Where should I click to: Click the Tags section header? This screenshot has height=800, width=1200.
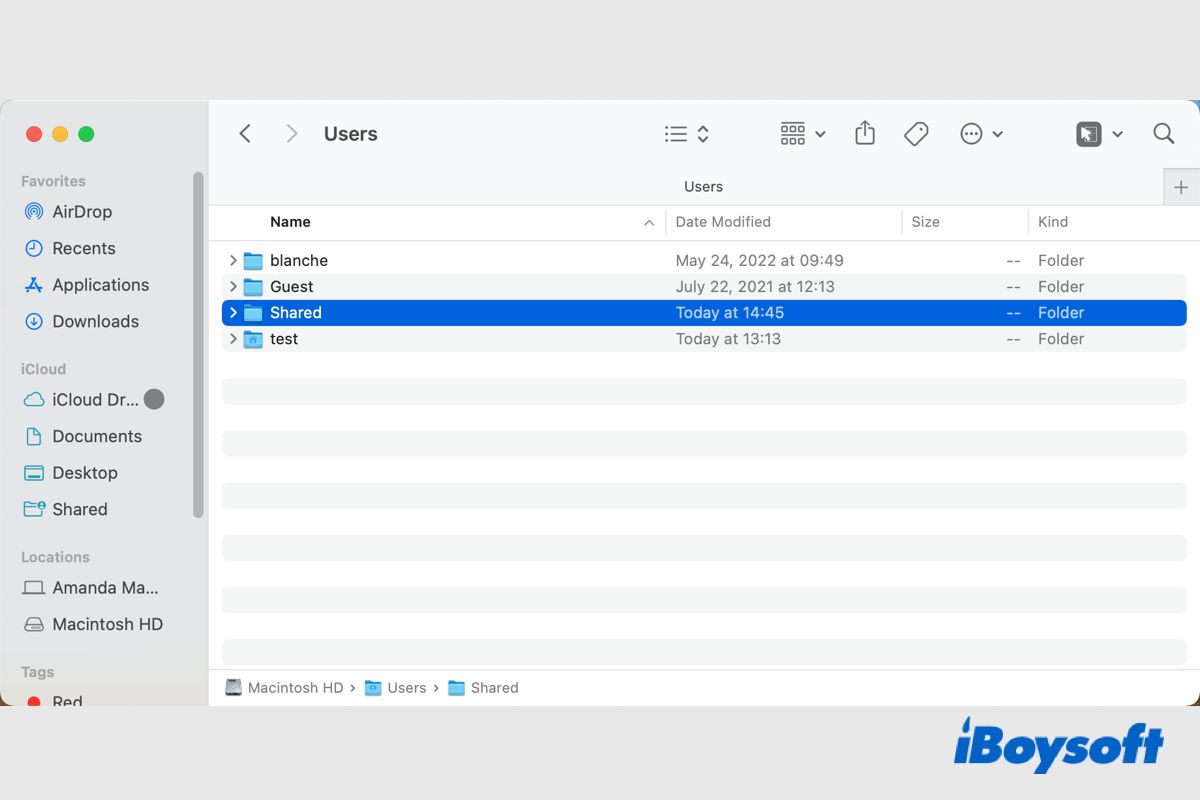click(x=37, y=672)
